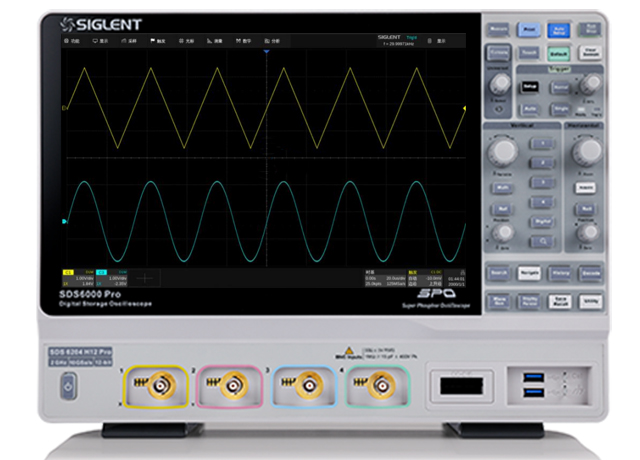Open the yellow C1 channel descriptor box
This screenshot has width=640, height=460.
pyautogui.click(x=78, y=278)
